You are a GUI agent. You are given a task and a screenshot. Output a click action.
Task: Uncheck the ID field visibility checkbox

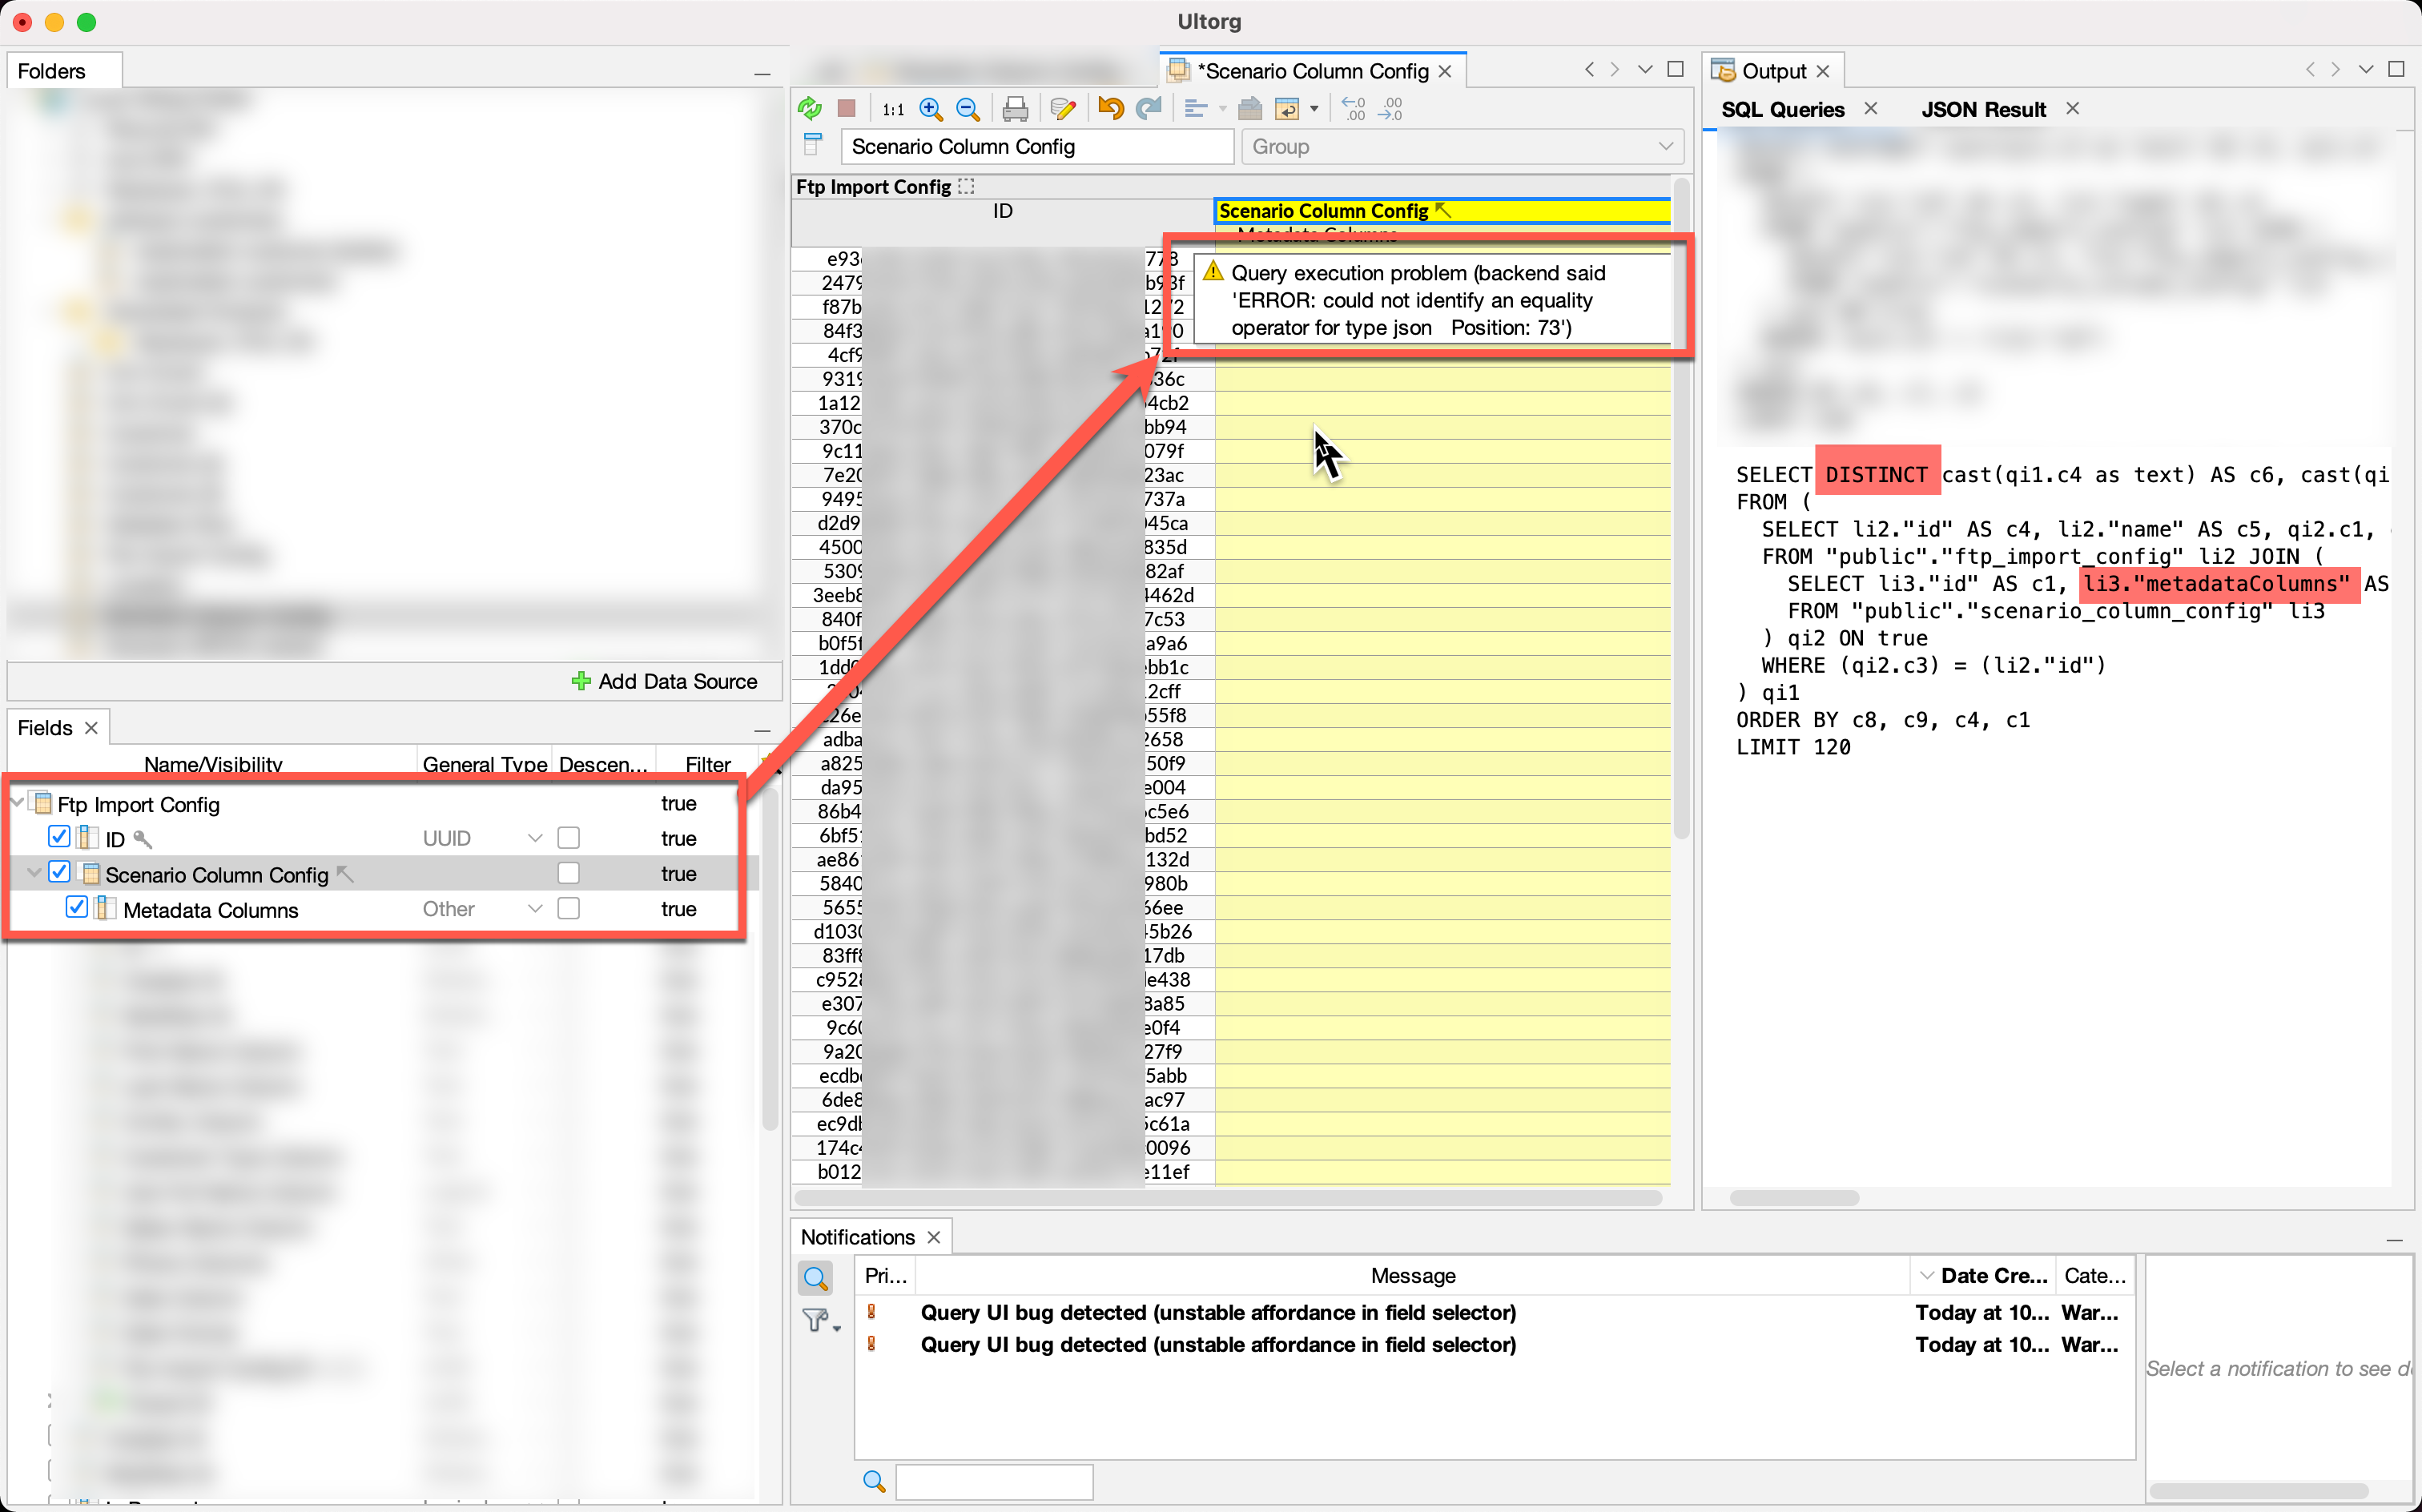pos(59,837)
